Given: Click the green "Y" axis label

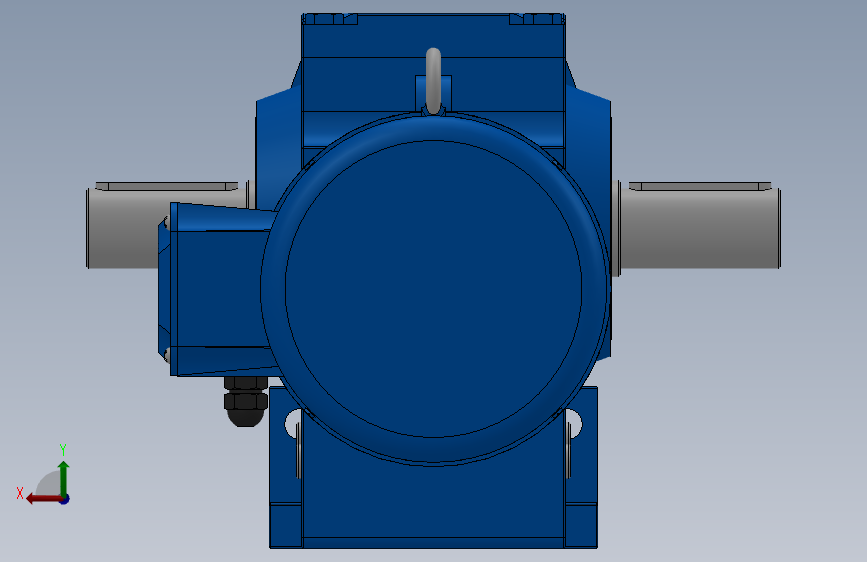Looking at the screenshot, I should coord(63,450).
